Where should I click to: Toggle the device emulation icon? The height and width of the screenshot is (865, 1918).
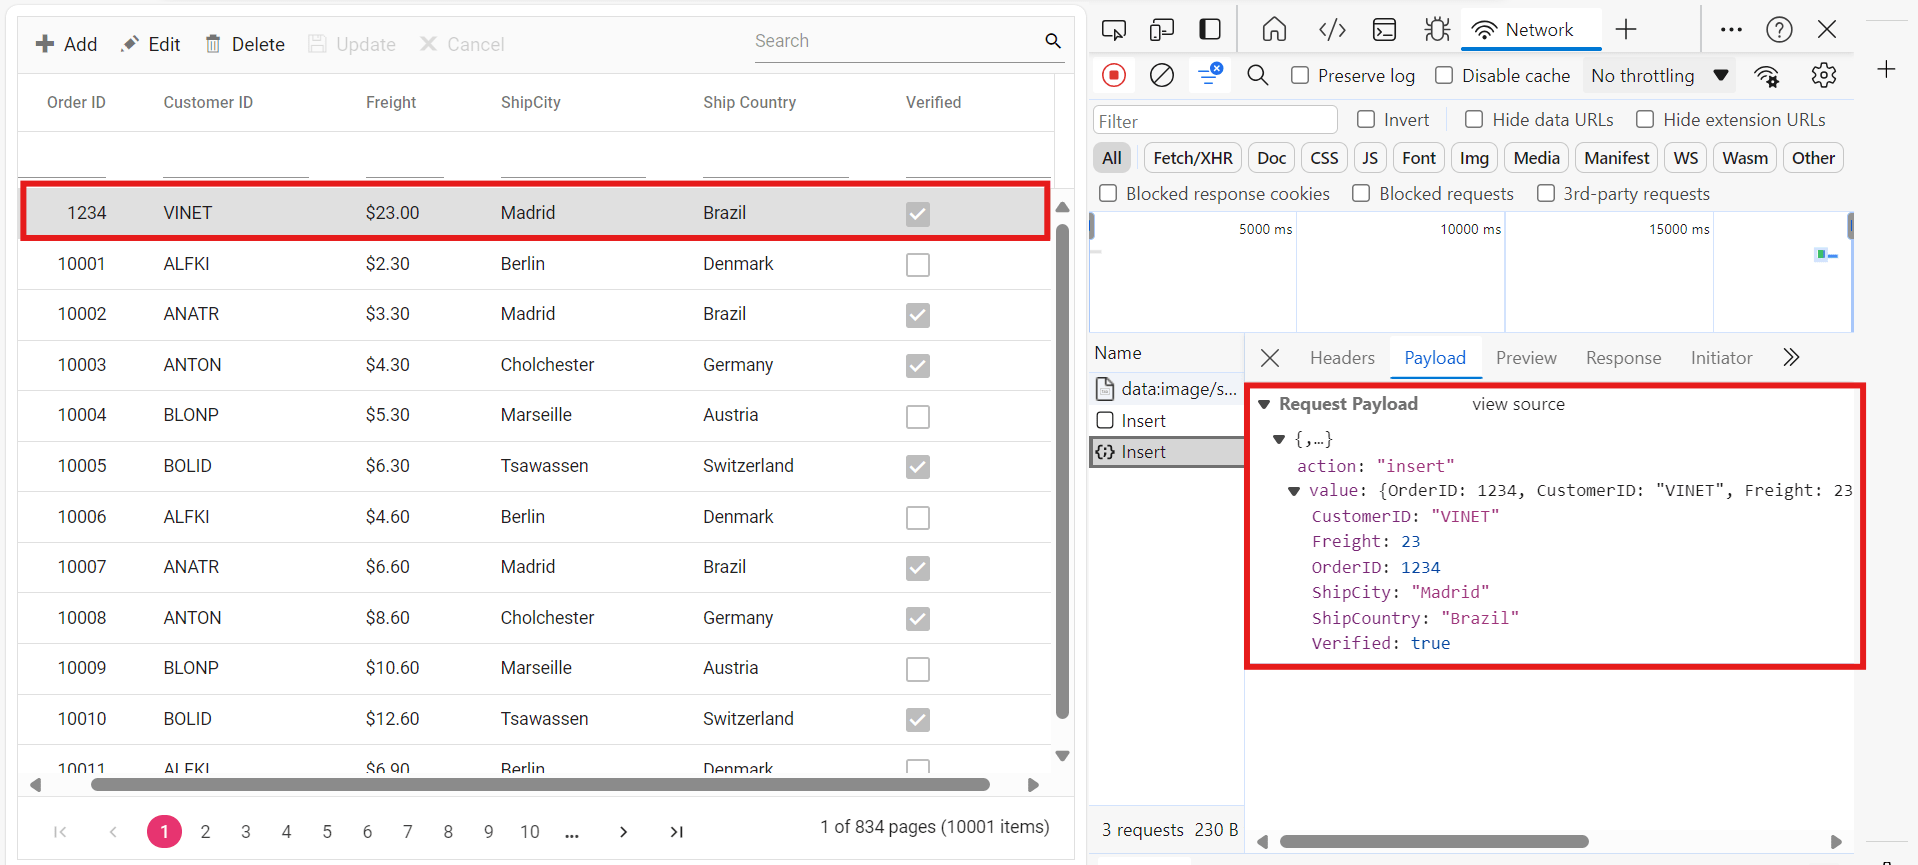pos(1161,30)
